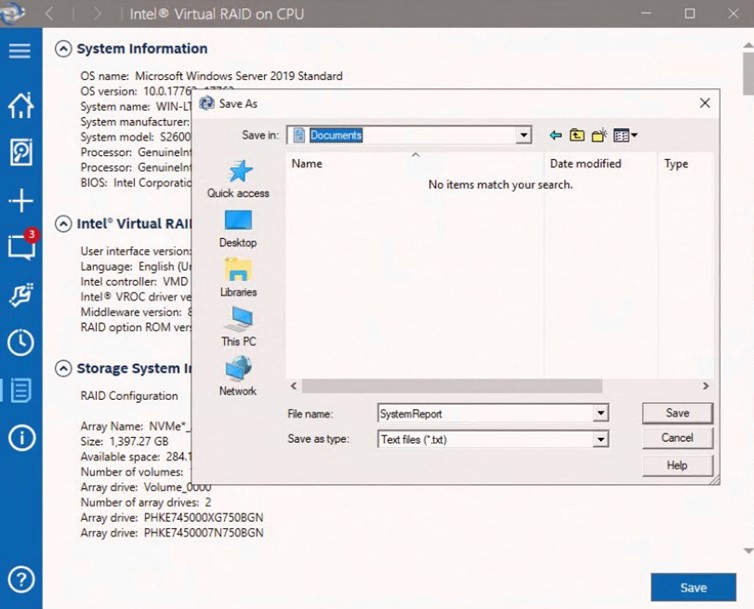Select the system report document icon
Viewport: 754px width, 609px height.
point(21,390)
